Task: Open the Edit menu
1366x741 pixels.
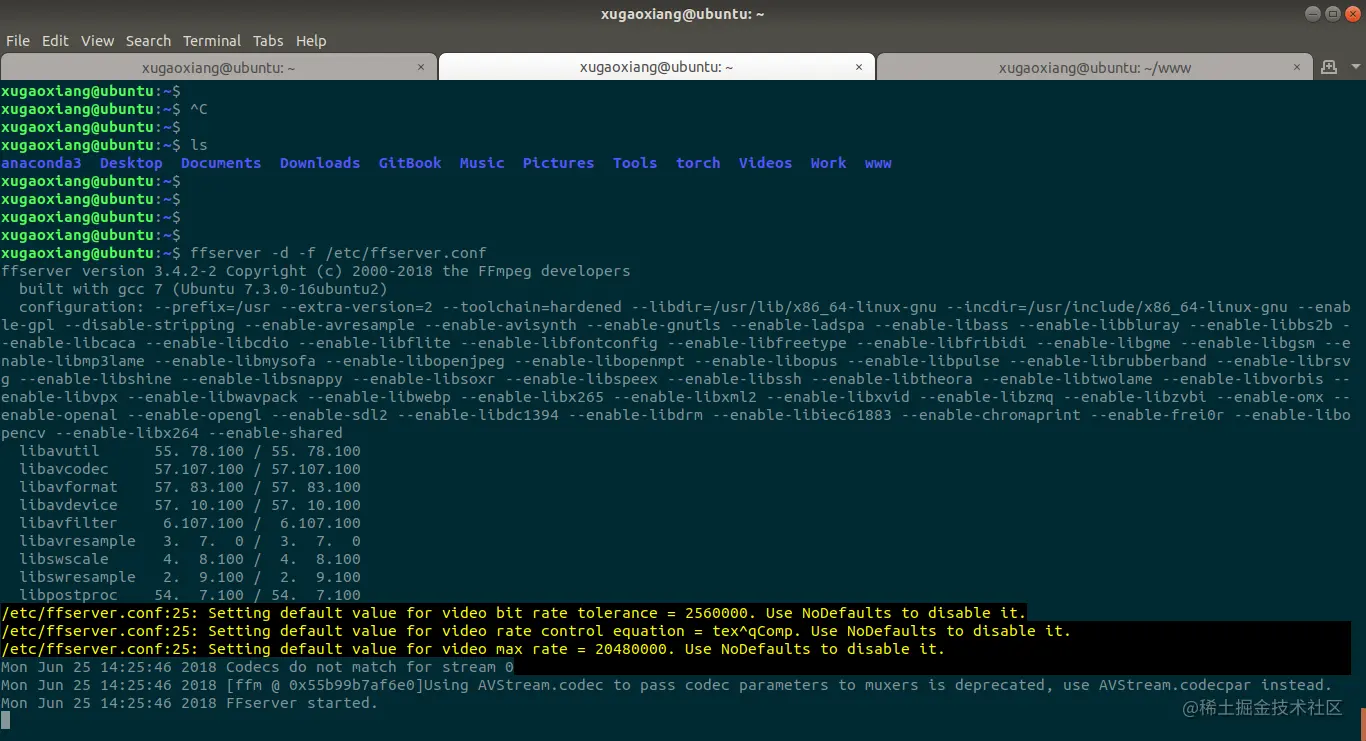Action: (x=55, y=41)
